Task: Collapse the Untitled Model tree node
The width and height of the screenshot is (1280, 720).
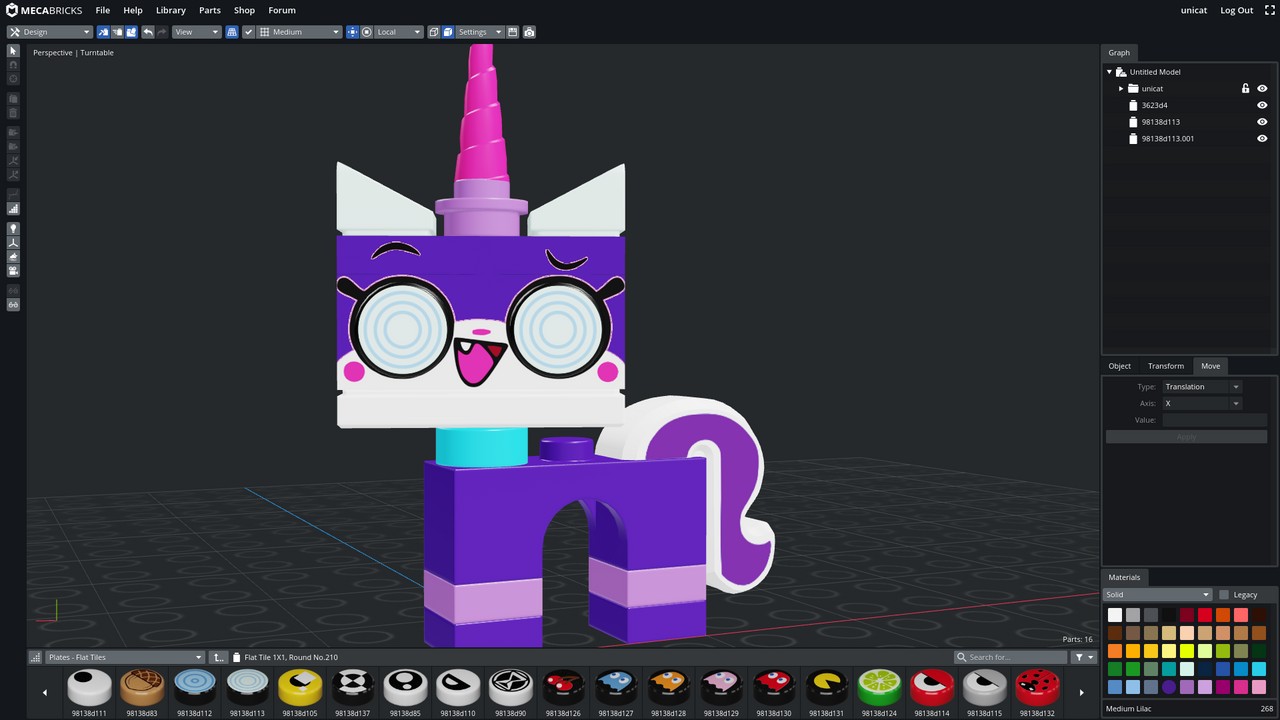Action: (x=1109, y=72)
